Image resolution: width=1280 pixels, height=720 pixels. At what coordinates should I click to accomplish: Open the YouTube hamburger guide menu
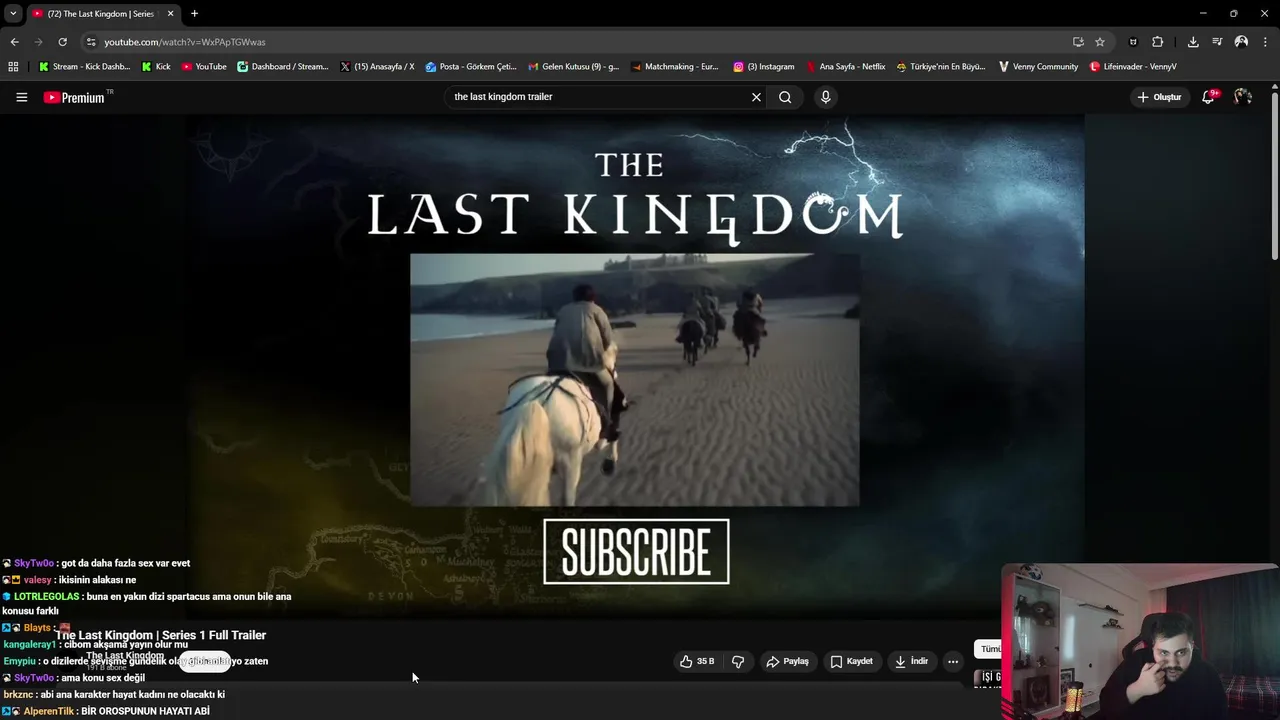point(21,97)
